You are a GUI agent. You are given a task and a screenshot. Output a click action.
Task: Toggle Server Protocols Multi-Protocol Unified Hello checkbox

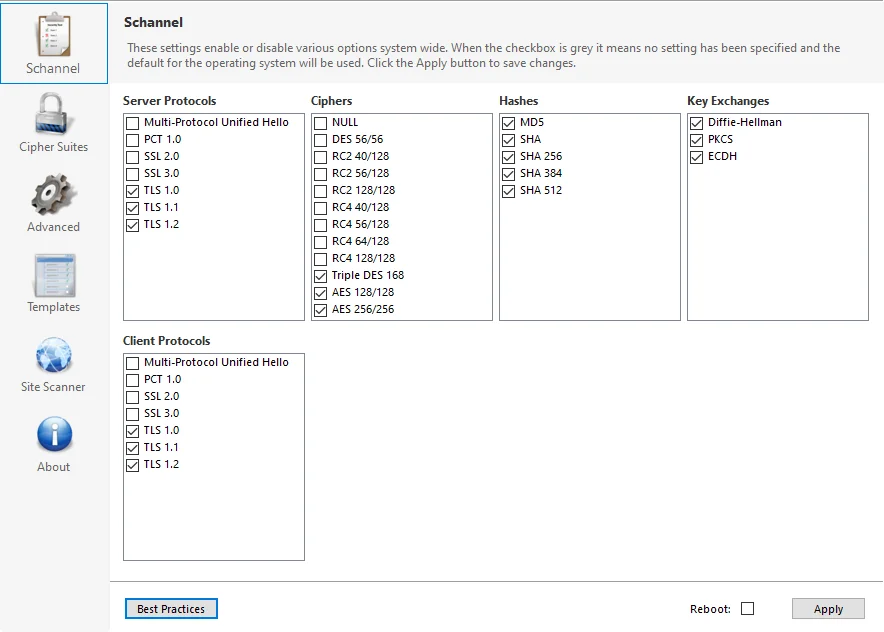pos(132,123)
